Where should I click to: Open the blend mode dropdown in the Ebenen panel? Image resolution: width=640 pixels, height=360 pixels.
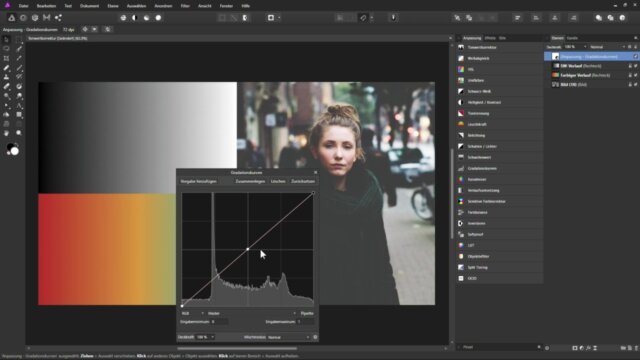607,47
